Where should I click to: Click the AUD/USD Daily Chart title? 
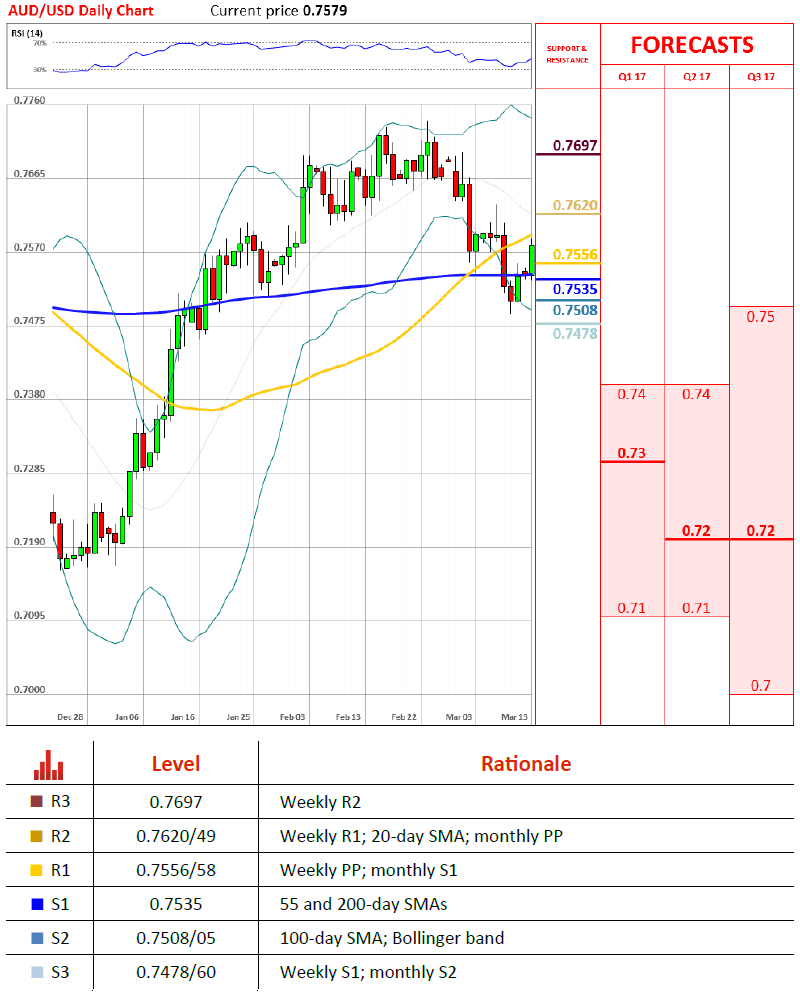click(x=91, y=10)
